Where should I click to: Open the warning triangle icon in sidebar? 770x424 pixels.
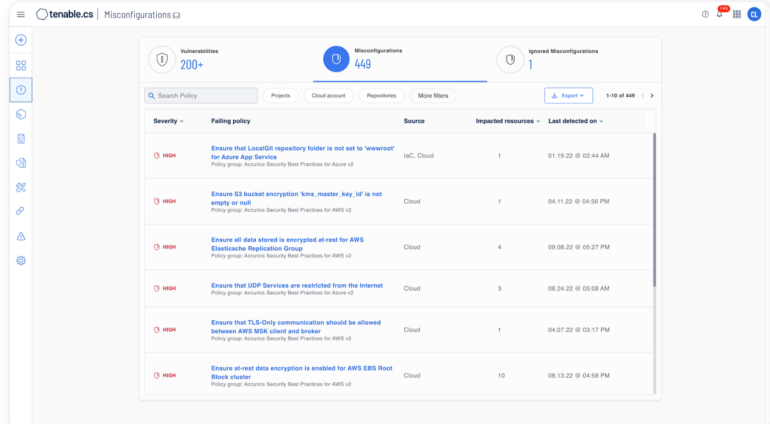click(21, 236)
